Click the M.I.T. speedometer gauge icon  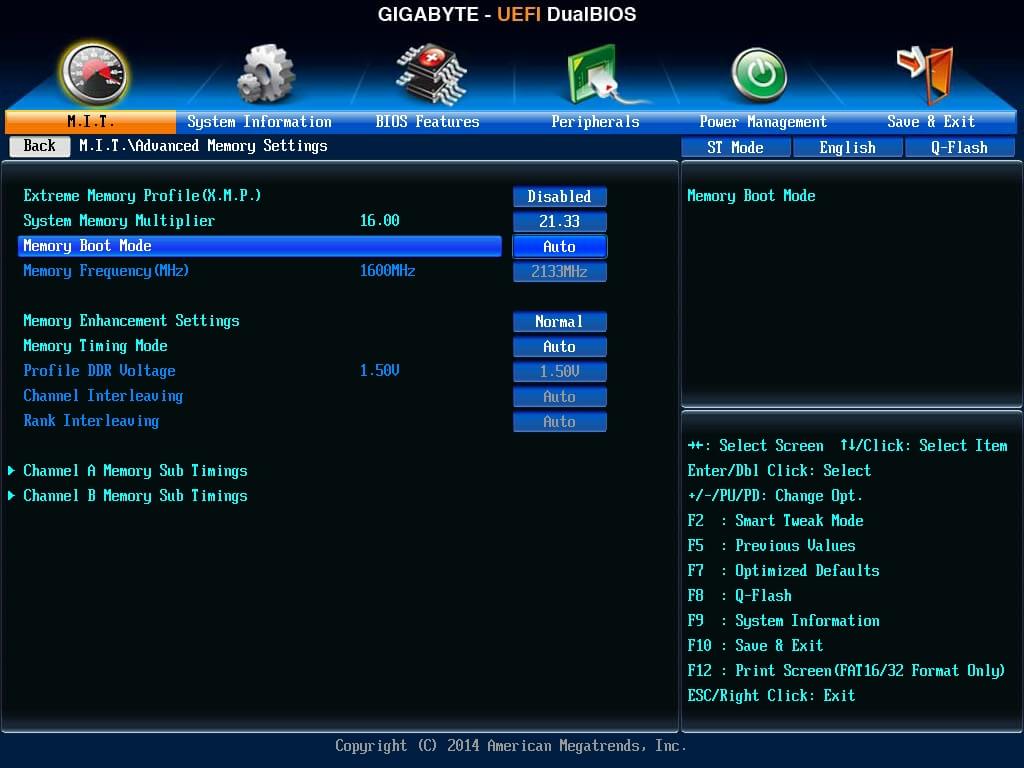94,74
